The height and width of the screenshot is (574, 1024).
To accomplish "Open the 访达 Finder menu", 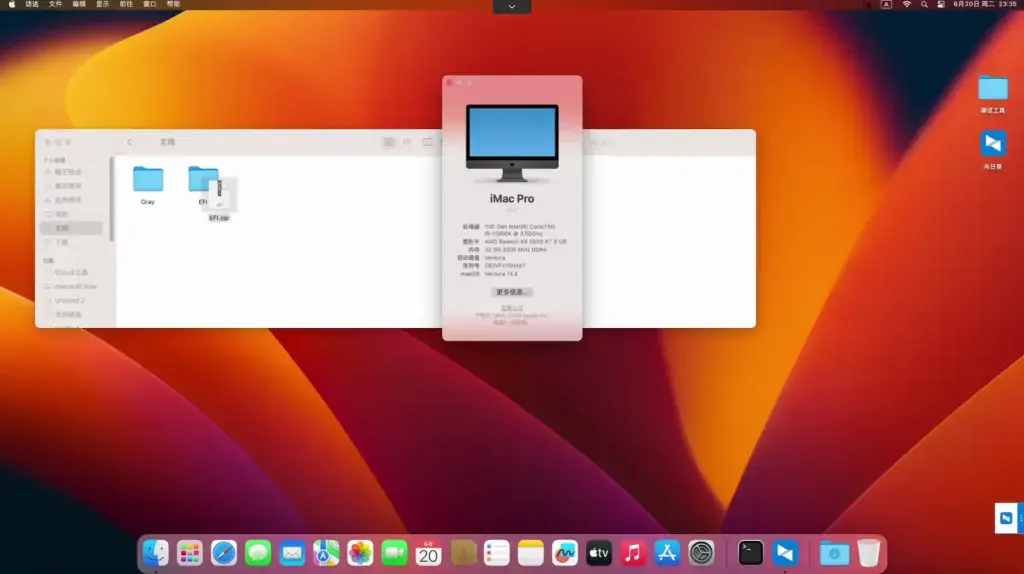I will click(32, 4).
